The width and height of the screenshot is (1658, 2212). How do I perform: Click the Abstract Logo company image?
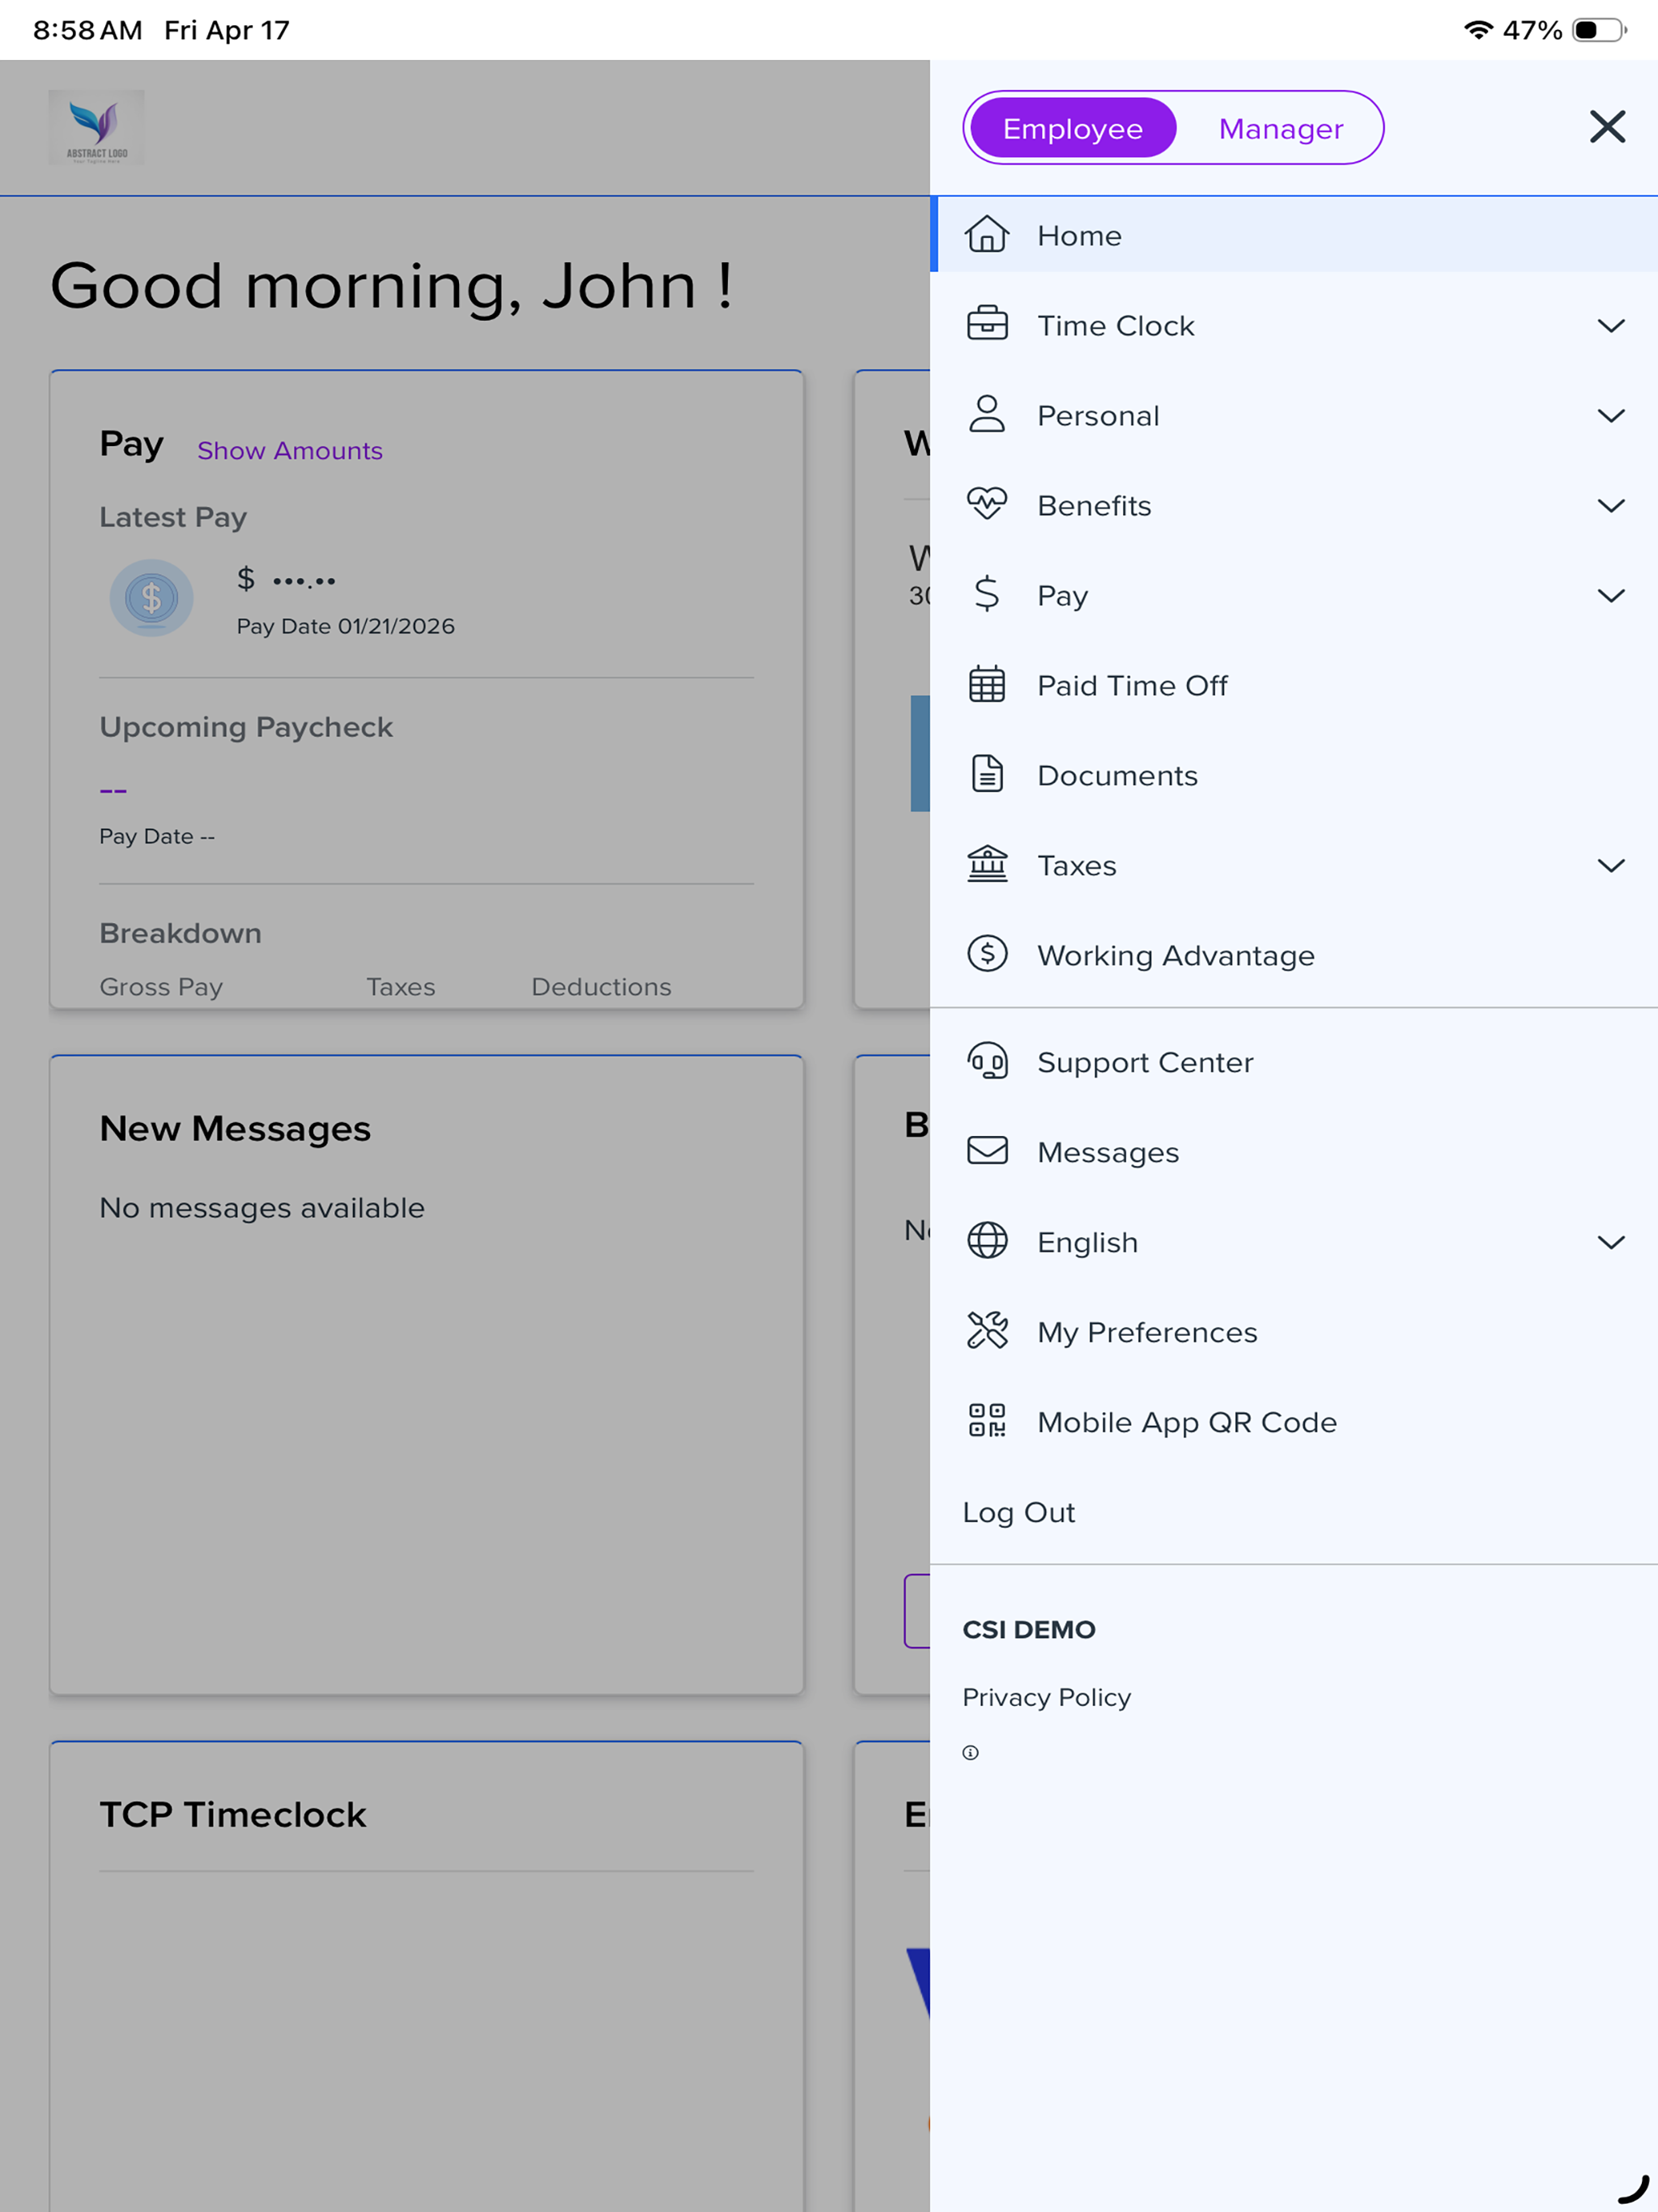97,128
